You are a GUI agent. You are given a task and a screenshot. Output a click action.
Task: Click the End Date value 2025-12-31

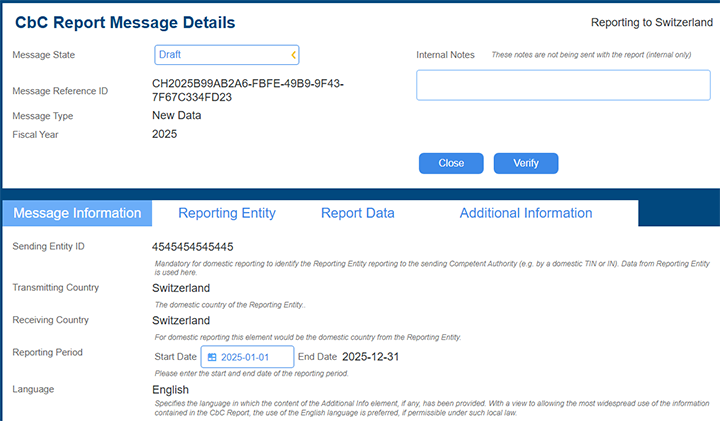pyautogui.click(x=371, y=356)
